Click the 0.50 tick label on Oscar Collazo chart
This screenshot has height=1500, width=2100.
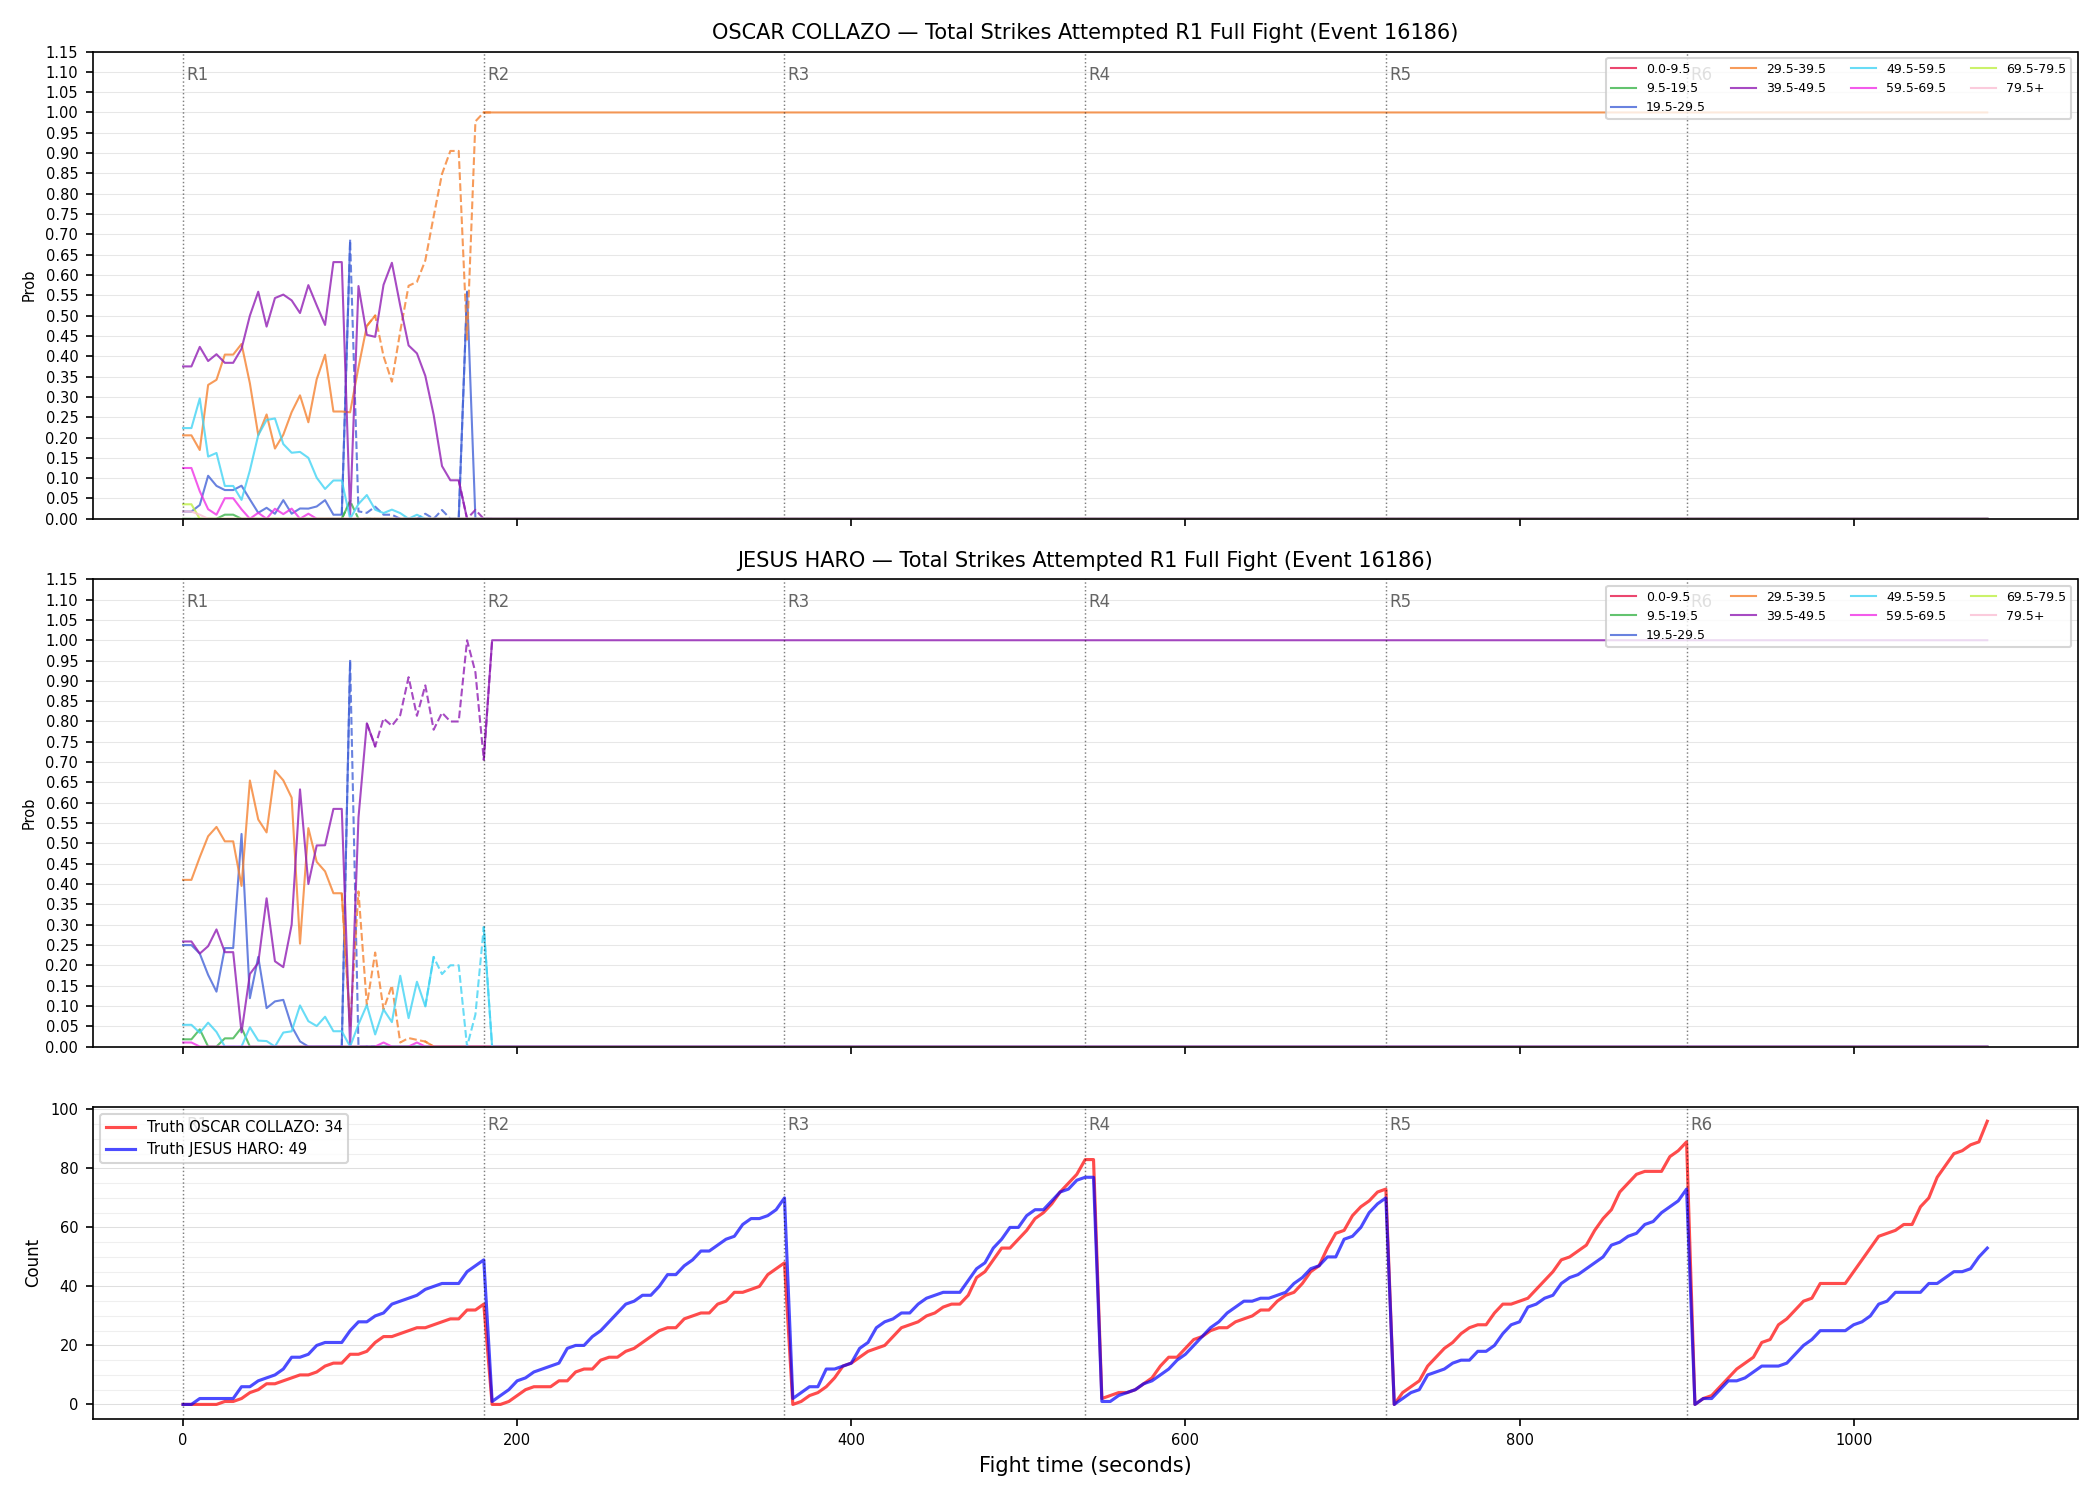pyautogui.click(x=63, y=316)
